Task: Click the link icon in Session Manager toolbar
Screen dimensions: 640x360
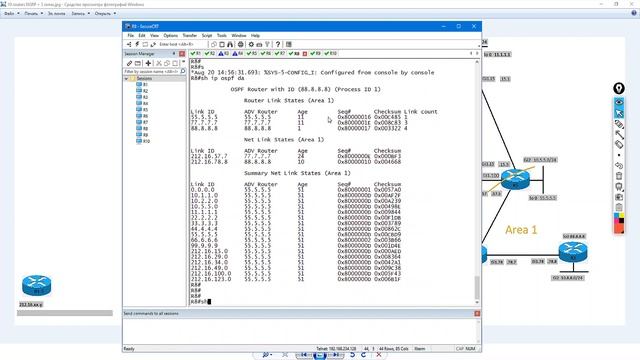Action: click(x=129, y=63)
